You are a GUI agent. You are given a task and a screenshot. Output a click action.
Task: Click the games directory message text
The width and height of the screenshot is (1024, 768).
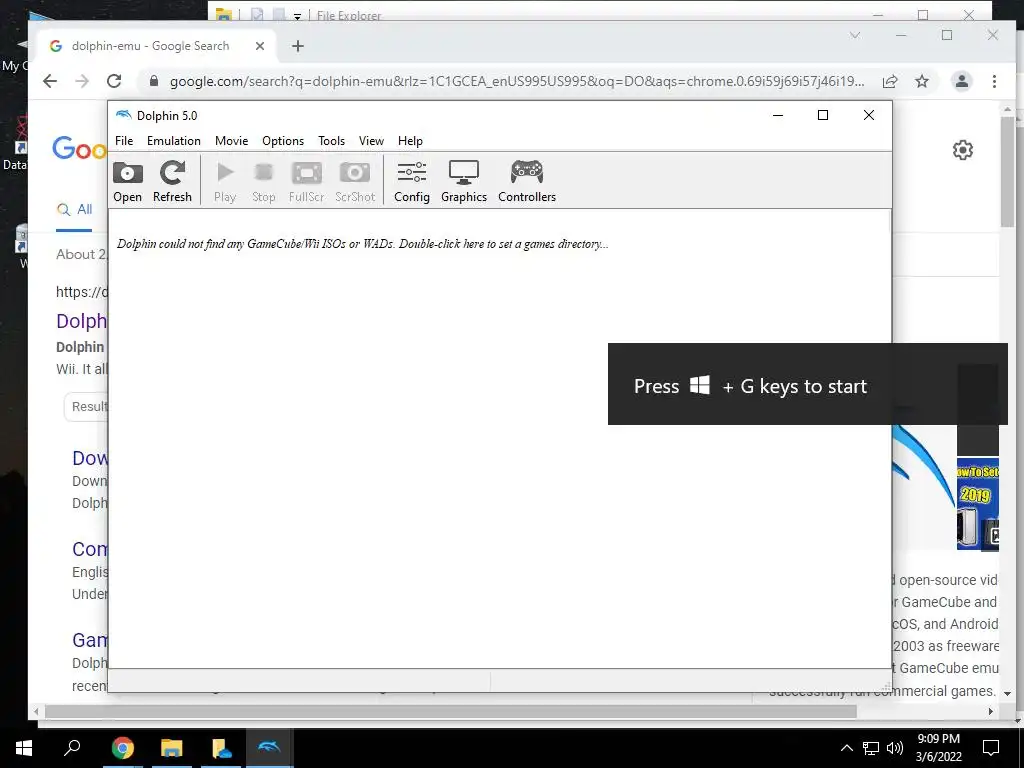coord(362,244)
